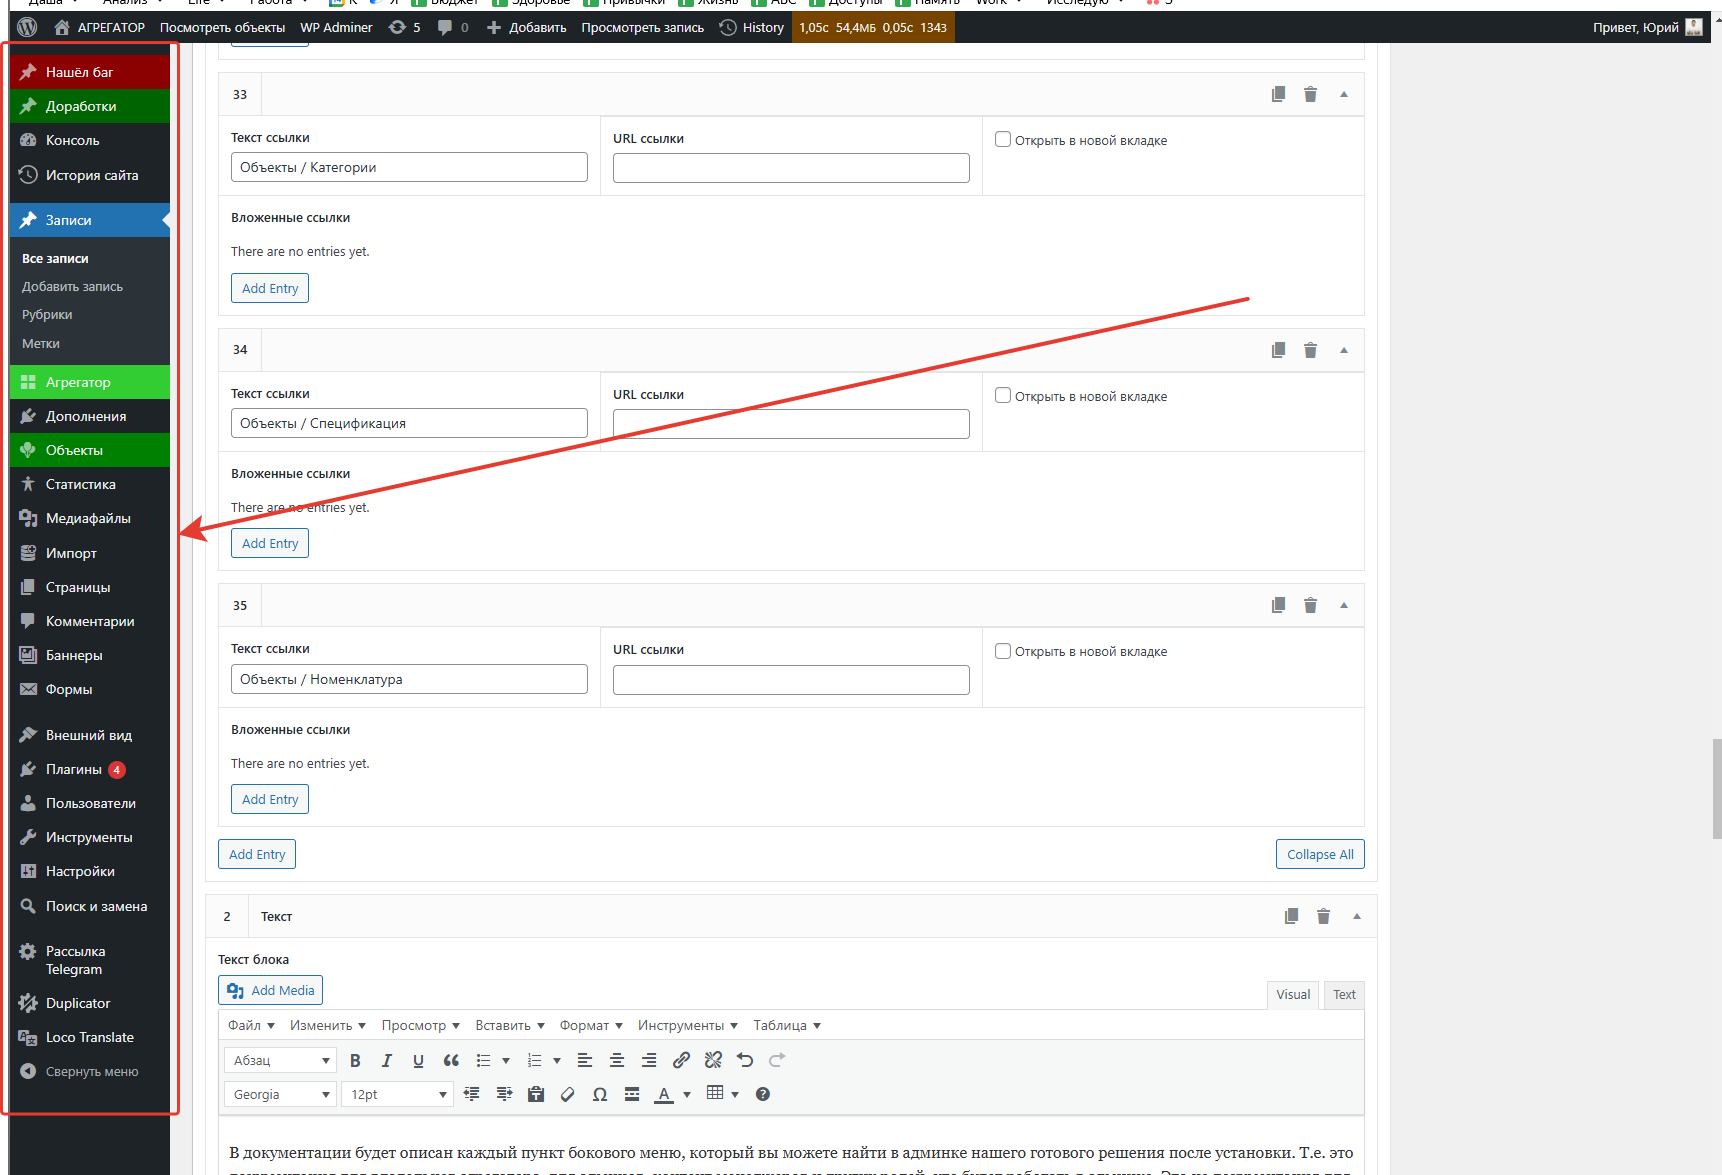Tick new tab checkbox for Объекты / Номенклатура
1722x1175 pixels.
(x=1003, y=651)
